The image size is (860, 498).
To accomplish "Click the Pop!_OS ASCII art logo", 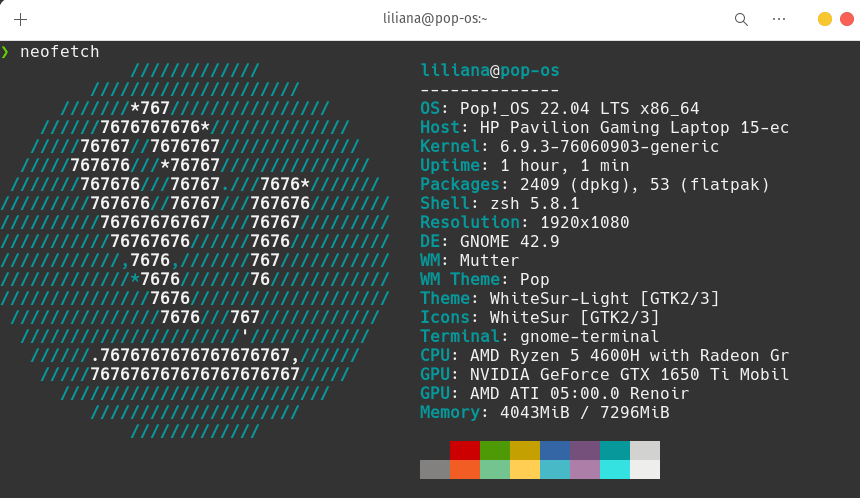I will tap(195, 251).
